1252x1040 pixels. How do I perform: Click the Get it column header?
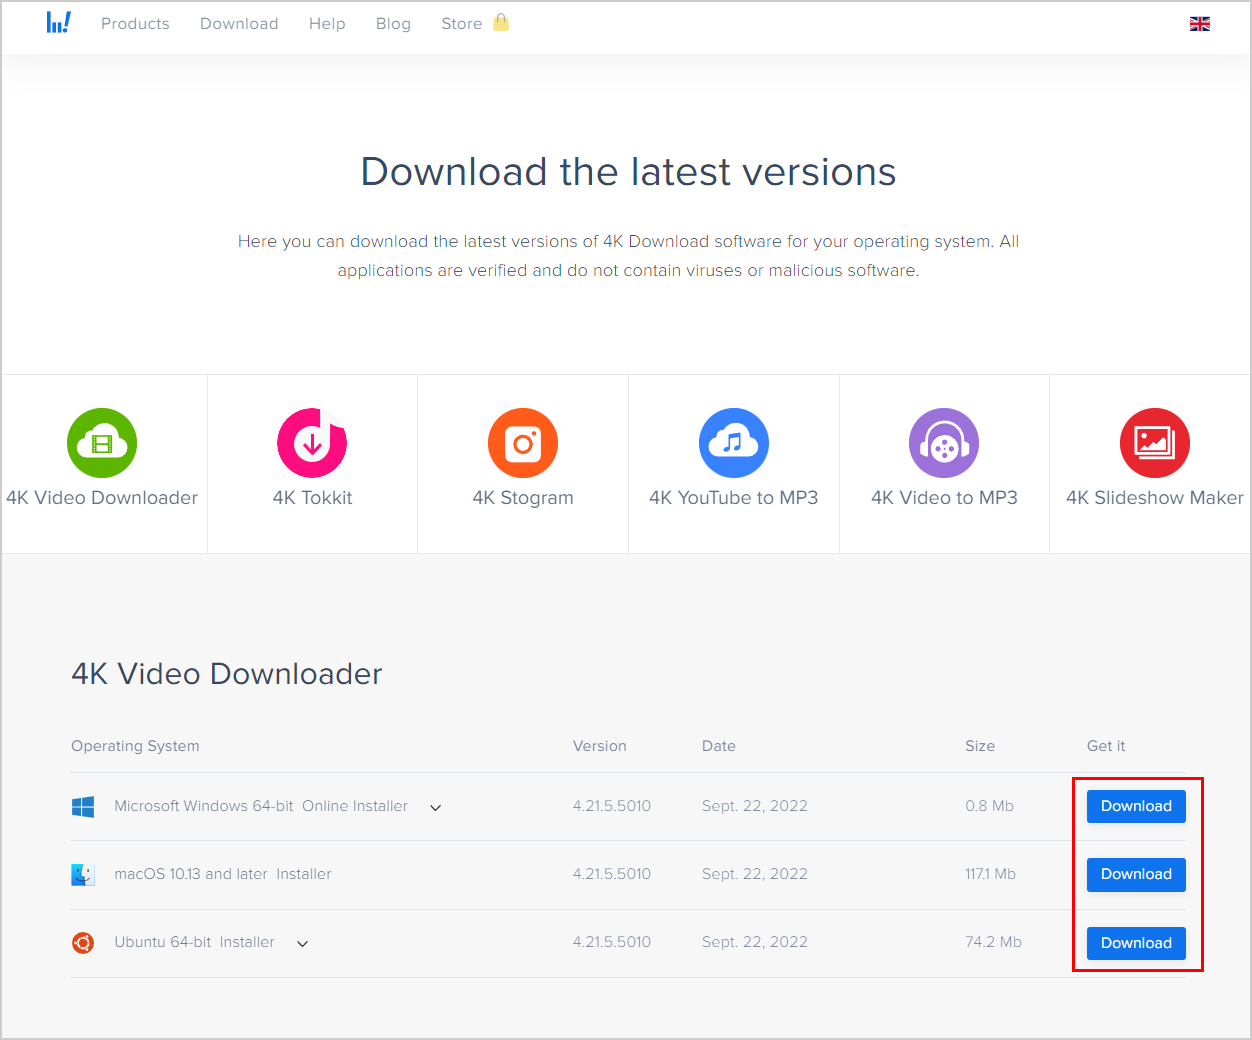click(x=1106, y=746)
